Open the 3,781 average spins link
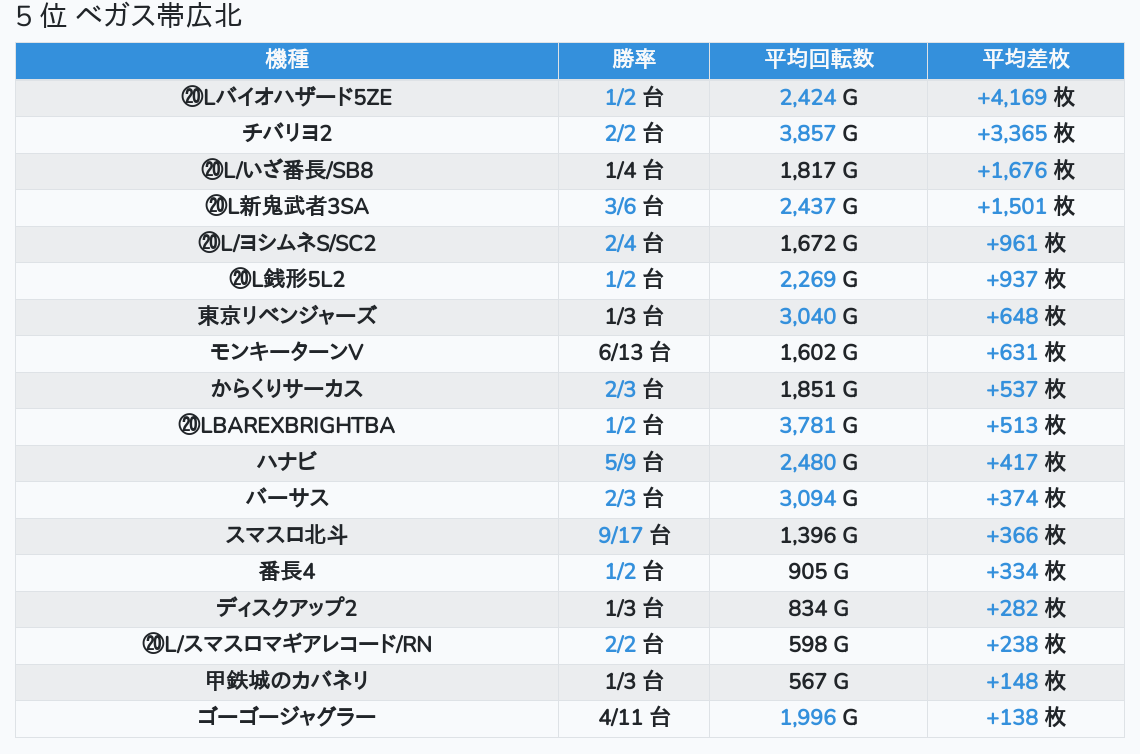Viewport: 1140px width, 754px height. click(807, 426)
